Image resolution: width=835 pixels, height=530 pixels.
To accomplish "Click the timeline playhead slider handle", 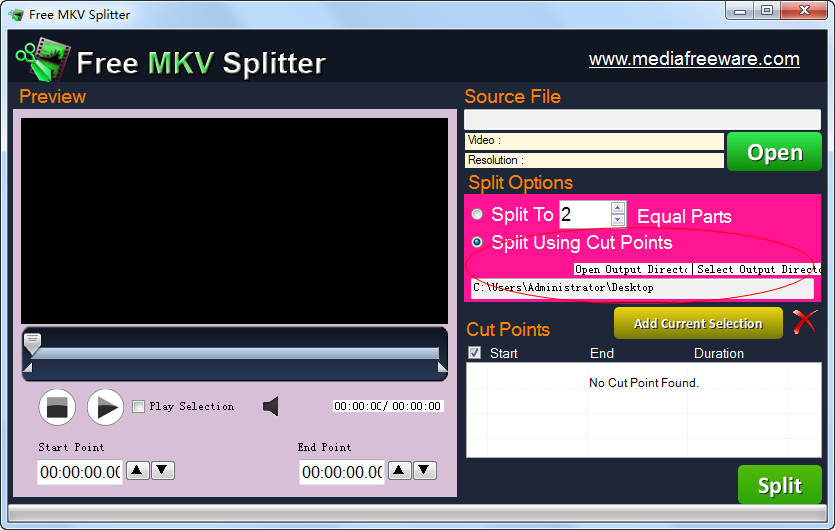I will tap(32, 344).
